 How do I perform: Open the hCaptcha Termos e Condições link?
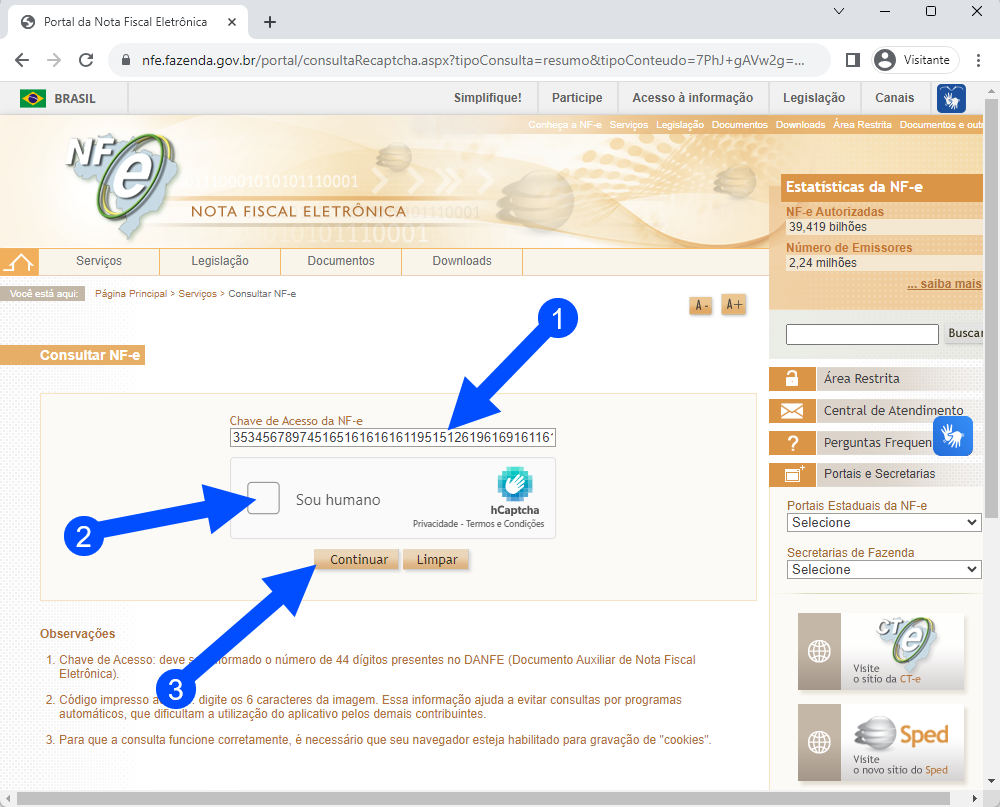pos(505,524)
